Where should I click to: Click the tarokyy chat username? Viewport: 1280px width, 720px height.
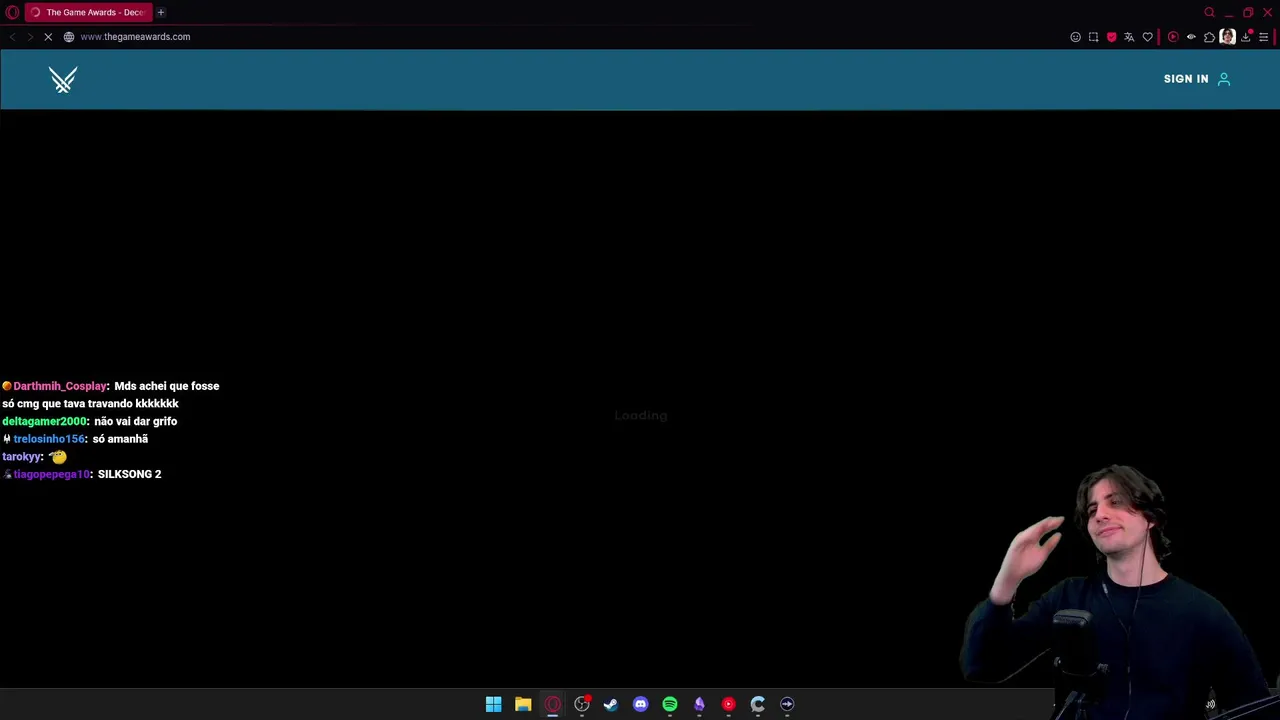tap(22, 457)
